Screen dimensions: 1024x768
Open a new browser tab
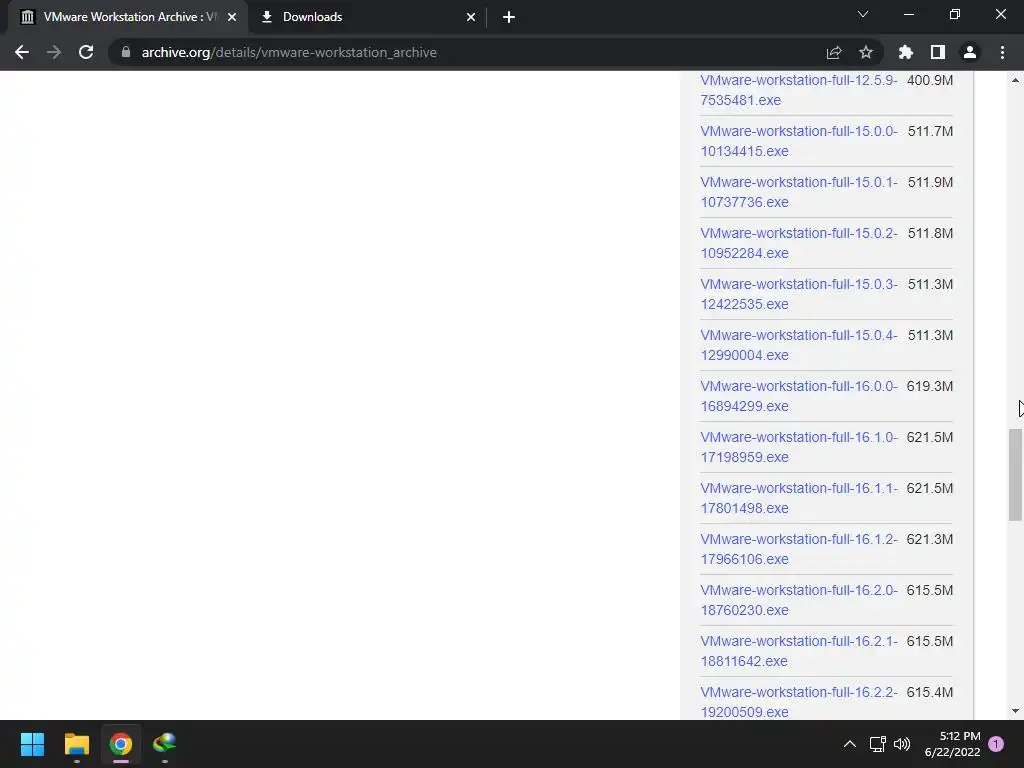pos(509,17)
